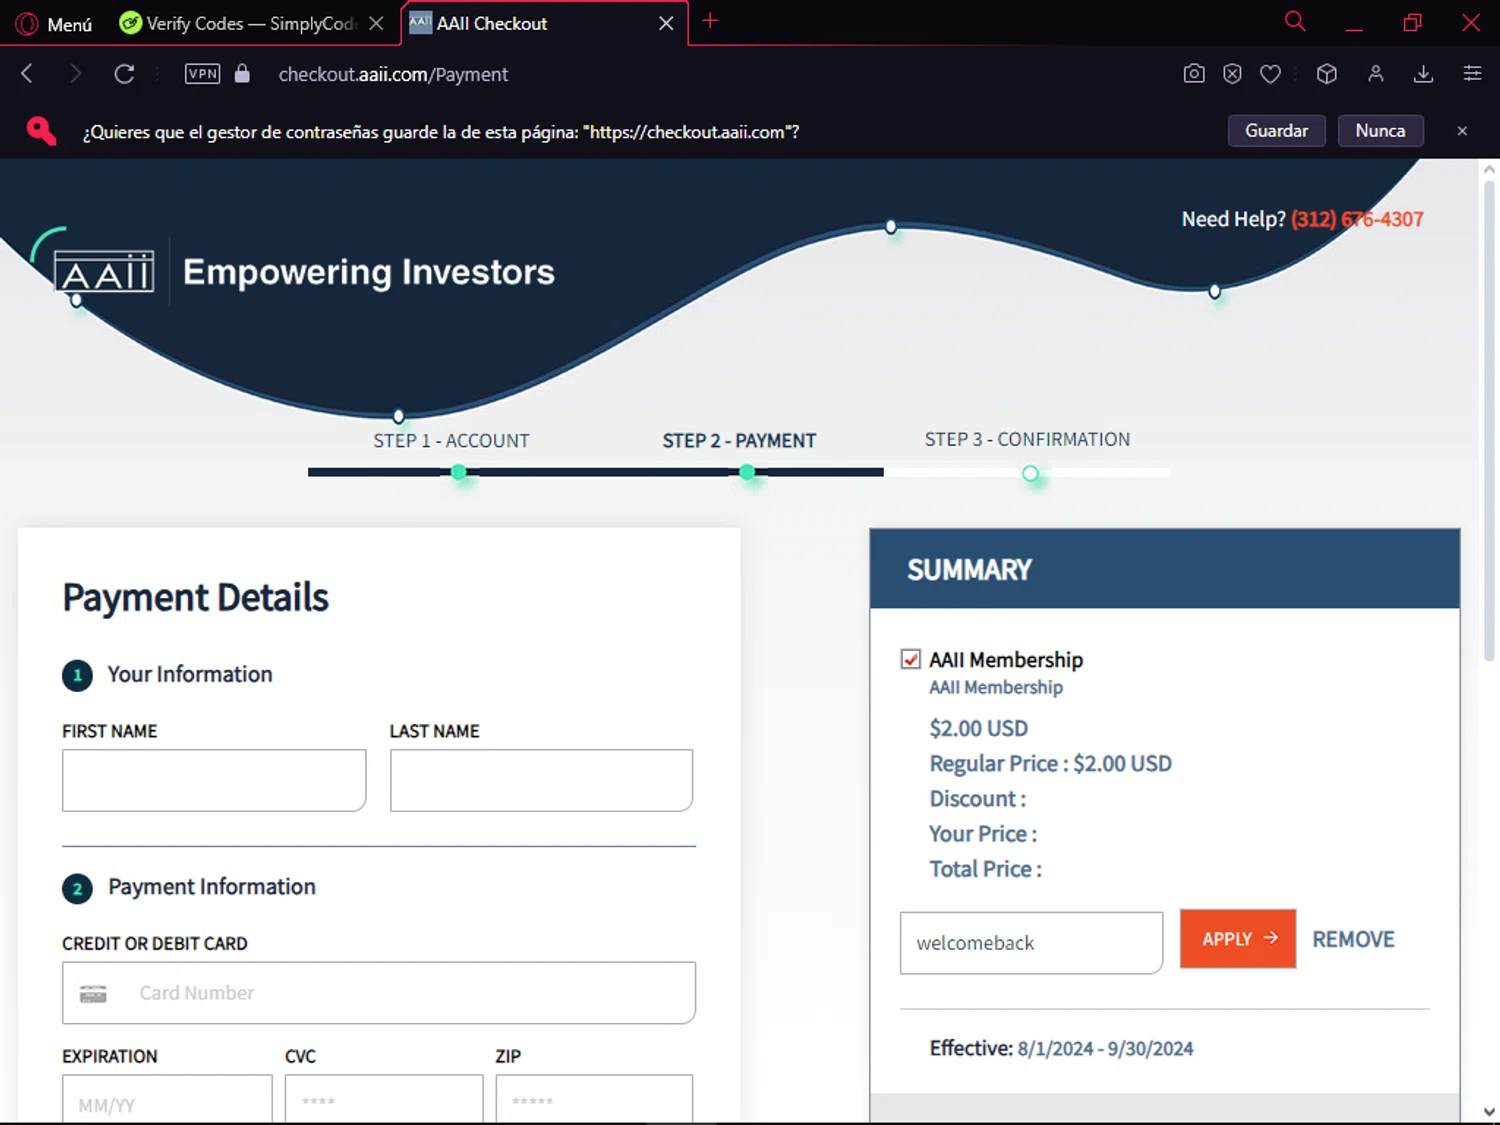
Task: Open a new browser tab
Action: point(710,21)
